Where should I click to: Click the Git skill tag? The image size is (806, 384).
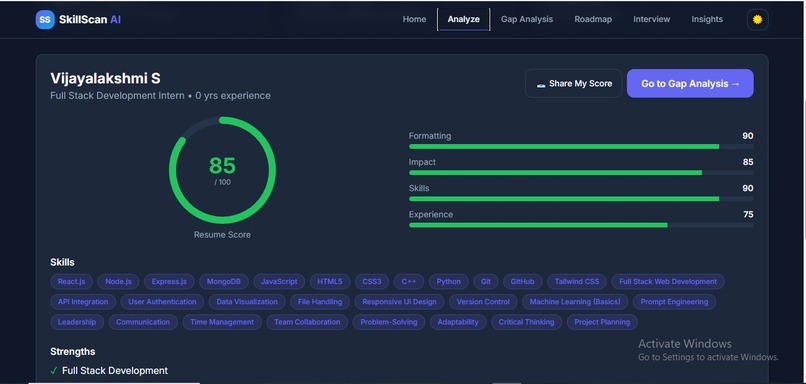pos(486,282)
